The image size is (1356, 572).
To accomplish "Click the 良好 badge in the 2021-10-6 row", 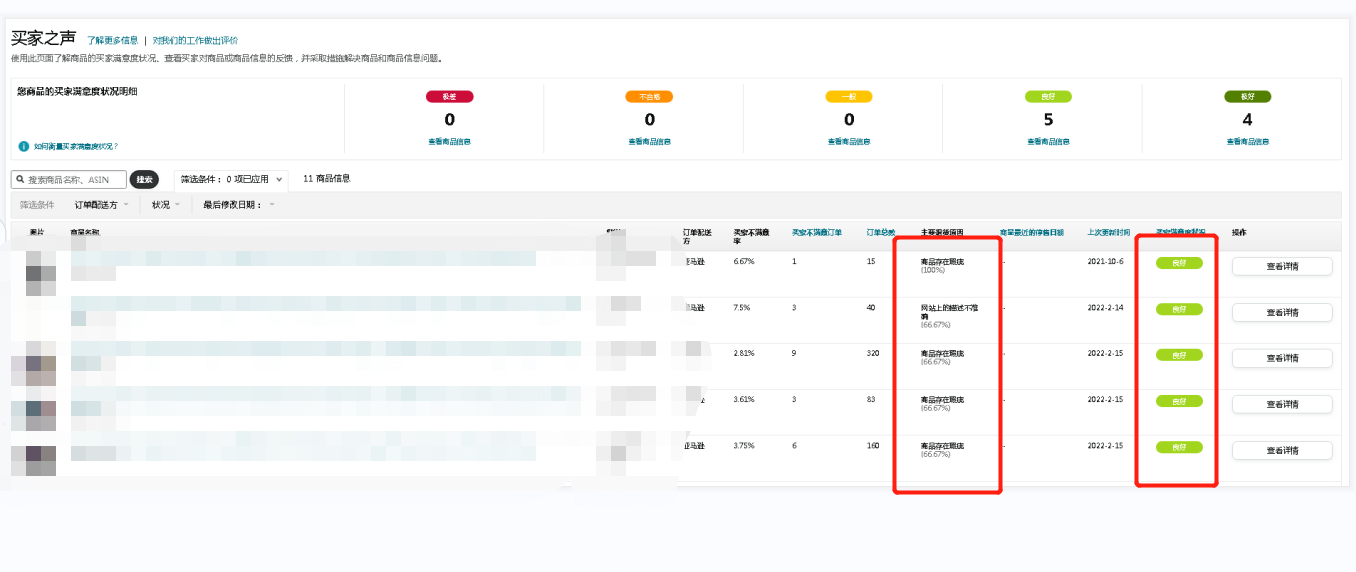I will point(1179,263).
